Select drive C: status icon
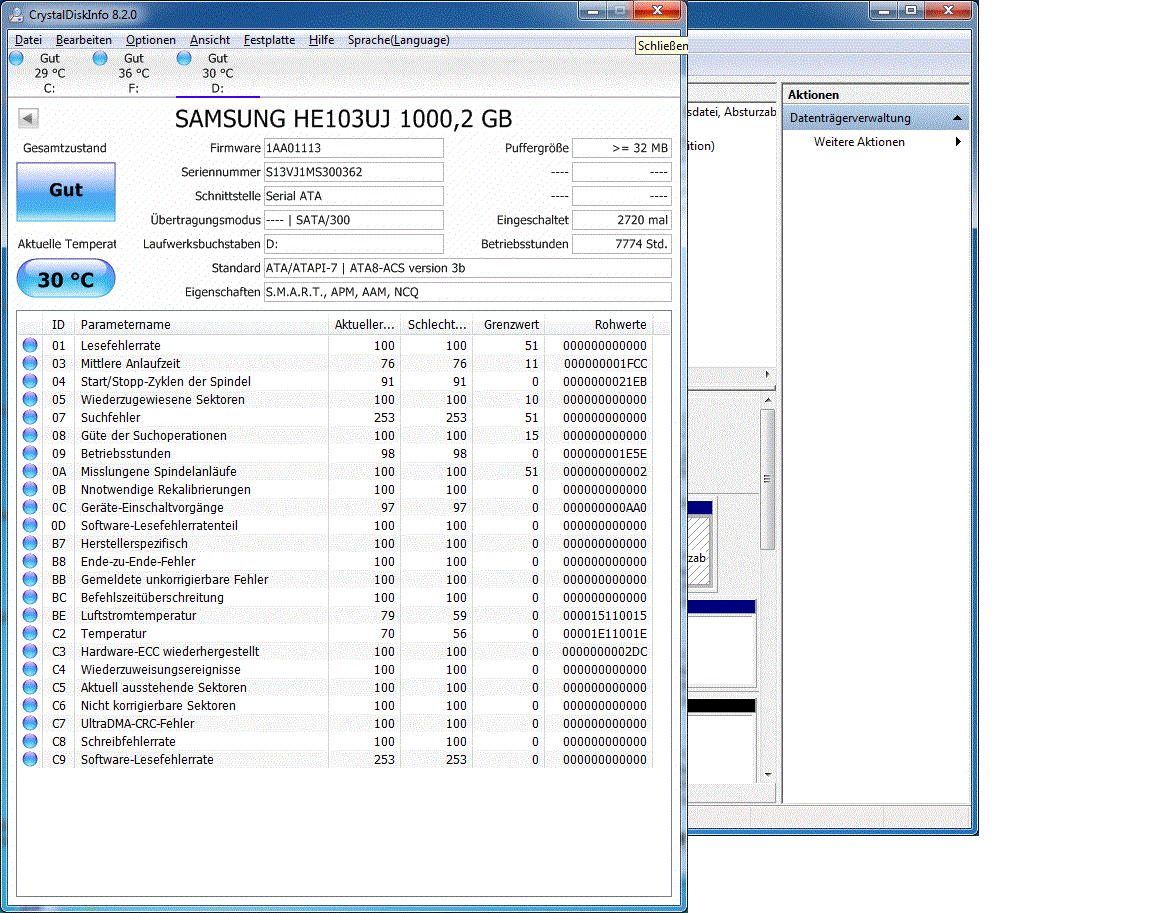 point(16,58)
